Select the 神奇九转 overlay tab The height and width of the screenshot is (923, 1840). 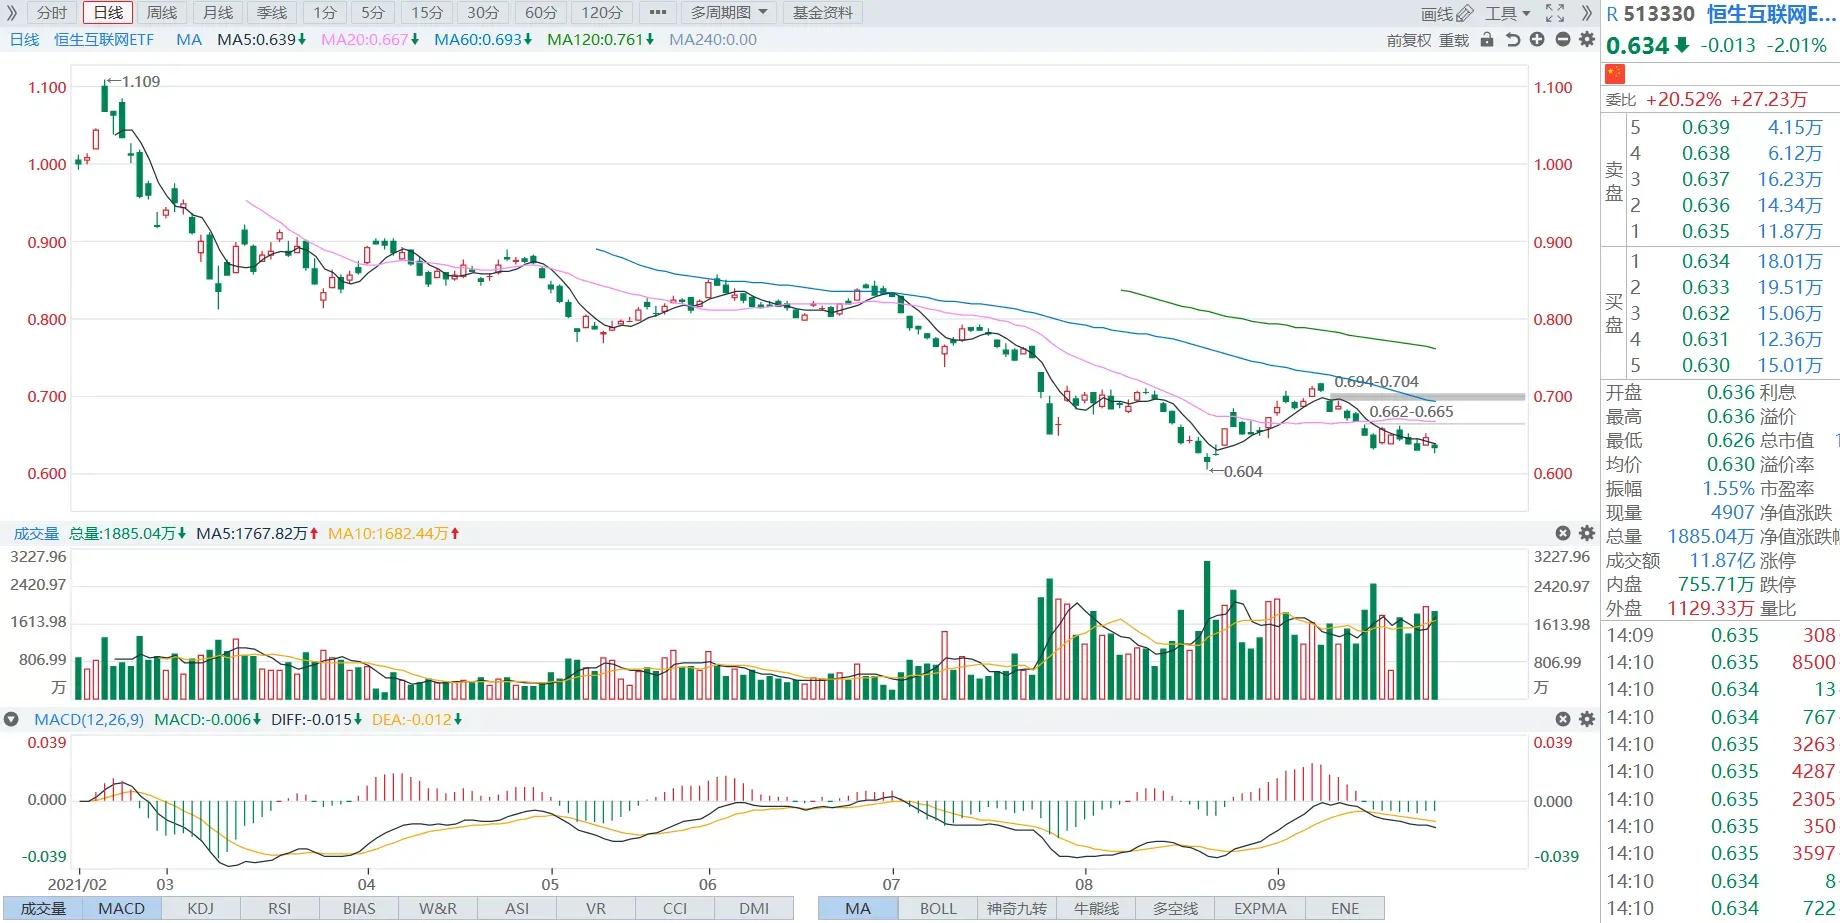(x=1016, y=908)
